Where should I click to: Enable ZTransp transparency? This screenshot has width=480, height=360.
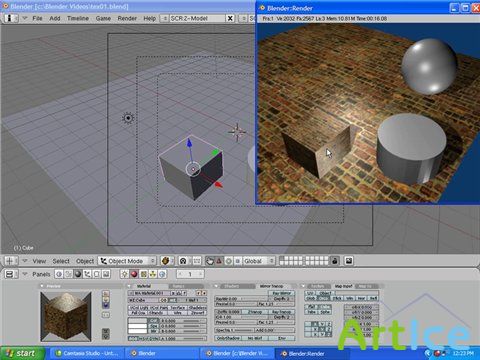[x=255, y=312]
